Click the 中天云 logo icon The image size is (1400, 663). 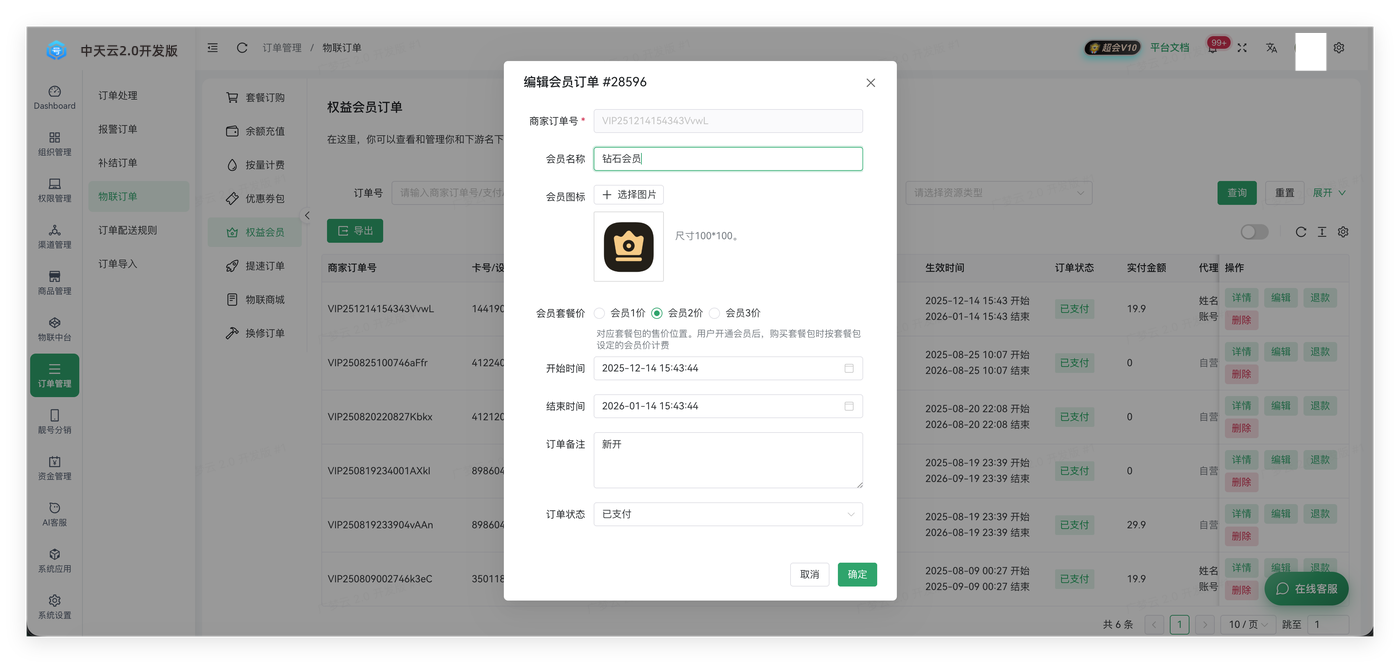pyautogui.click(x=57, y=50)
